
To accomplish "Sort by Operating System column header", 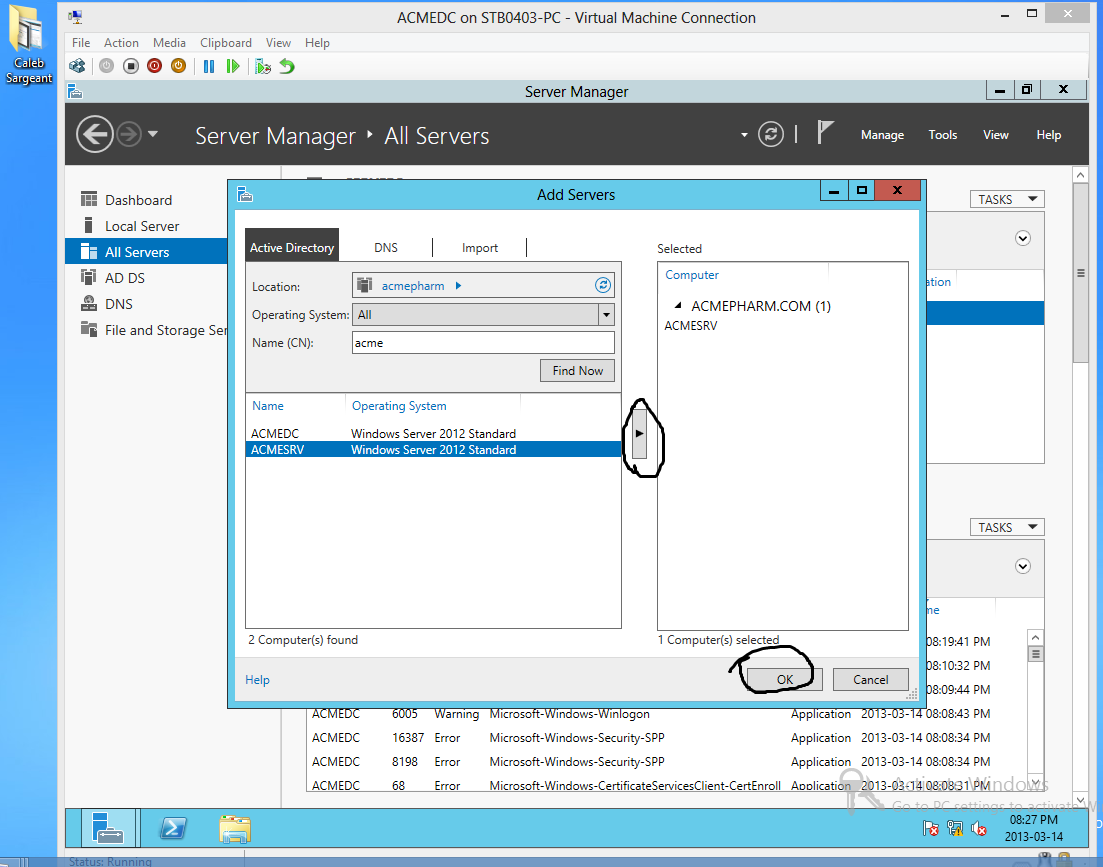I will pos(399,406).
